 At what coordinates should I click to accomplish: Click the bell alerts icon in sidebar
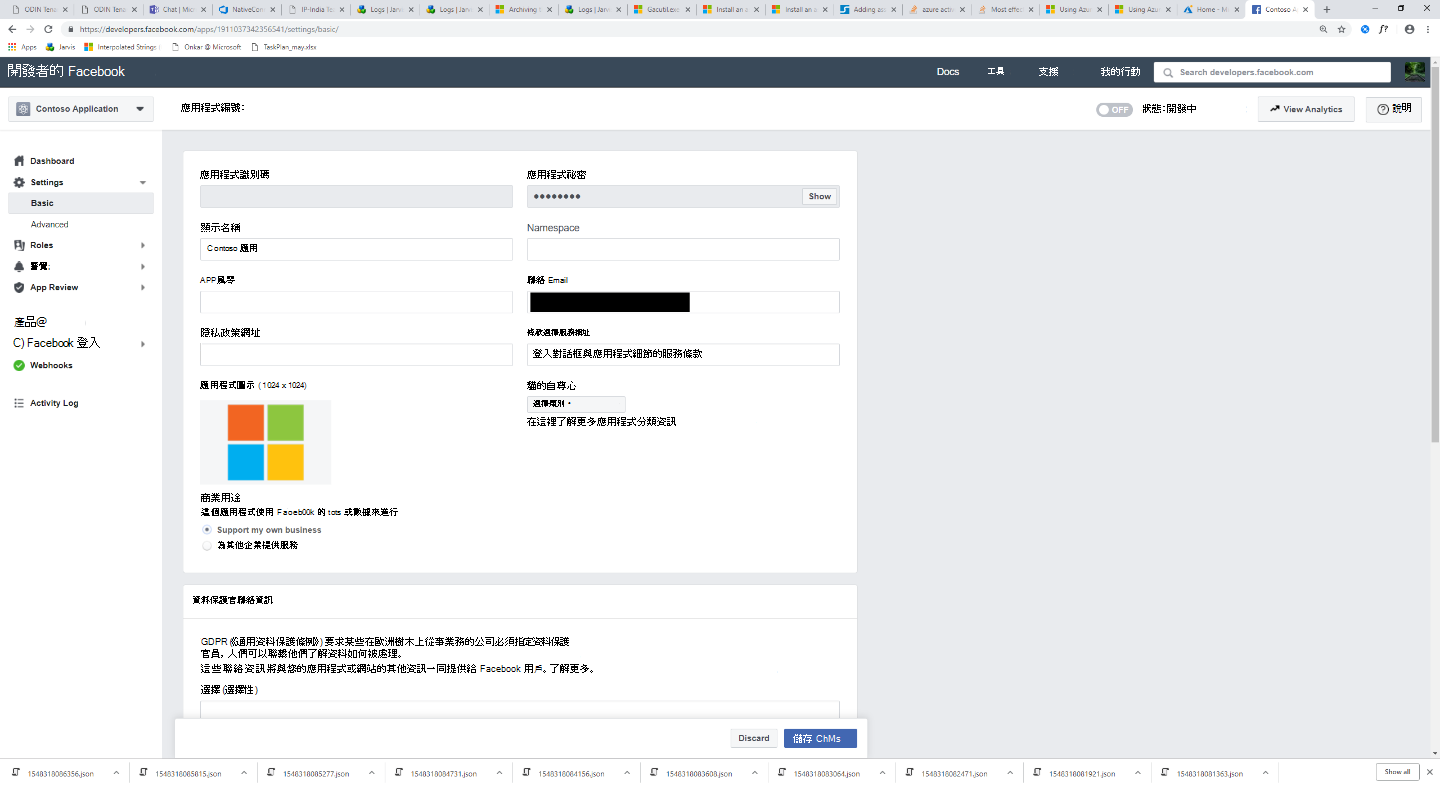point(19,266)
